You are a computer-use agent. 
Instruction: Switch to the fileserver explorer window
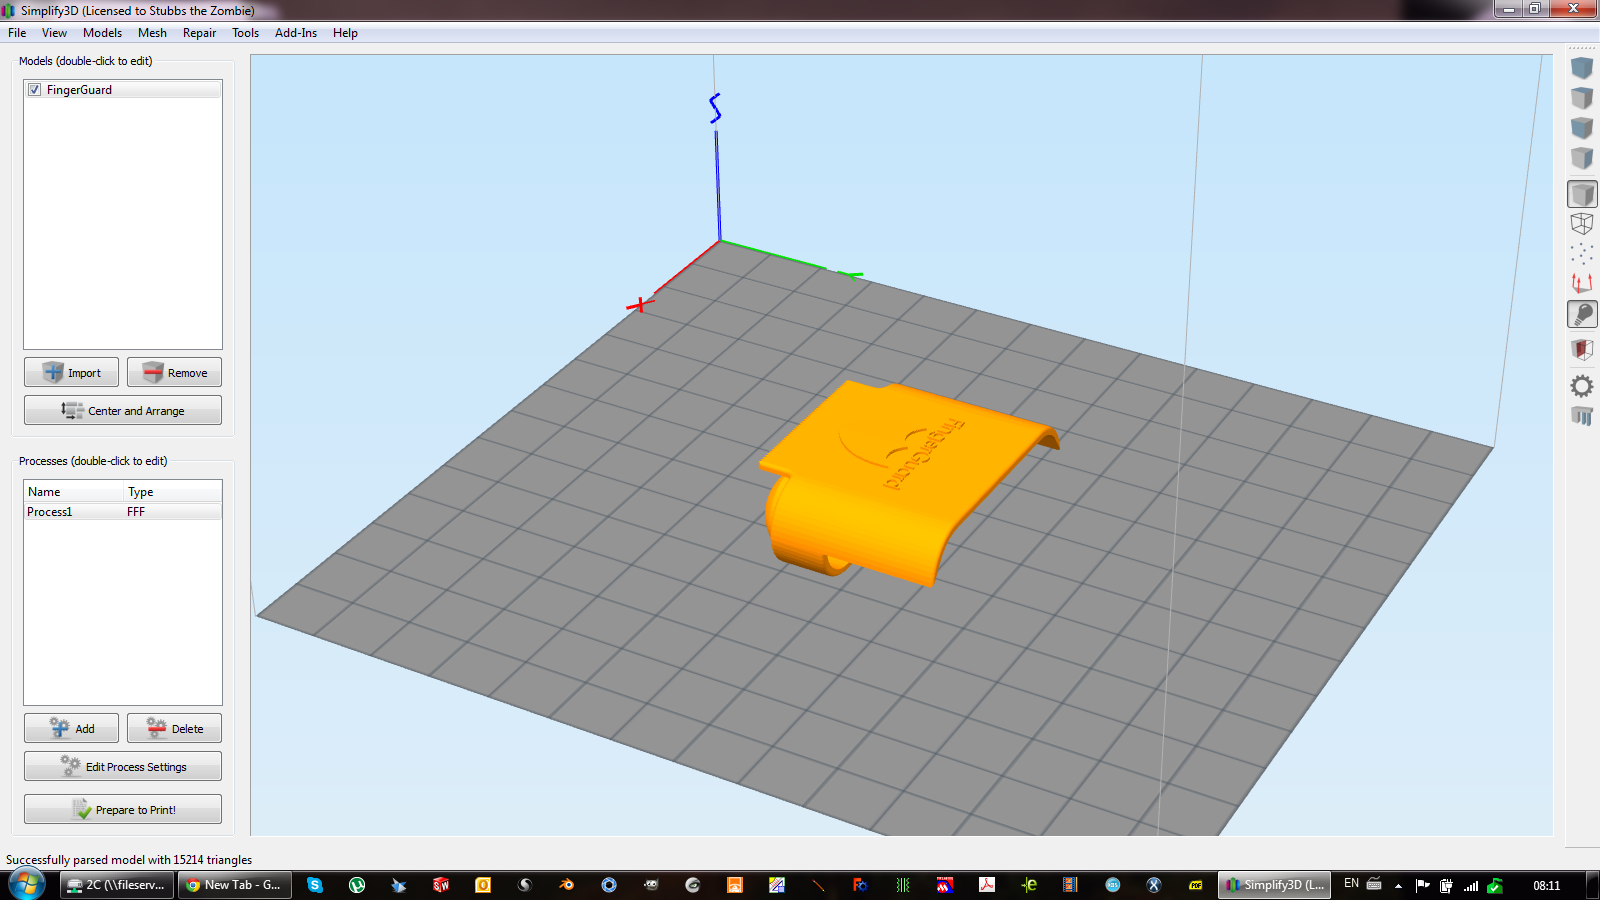coord(116,885)
